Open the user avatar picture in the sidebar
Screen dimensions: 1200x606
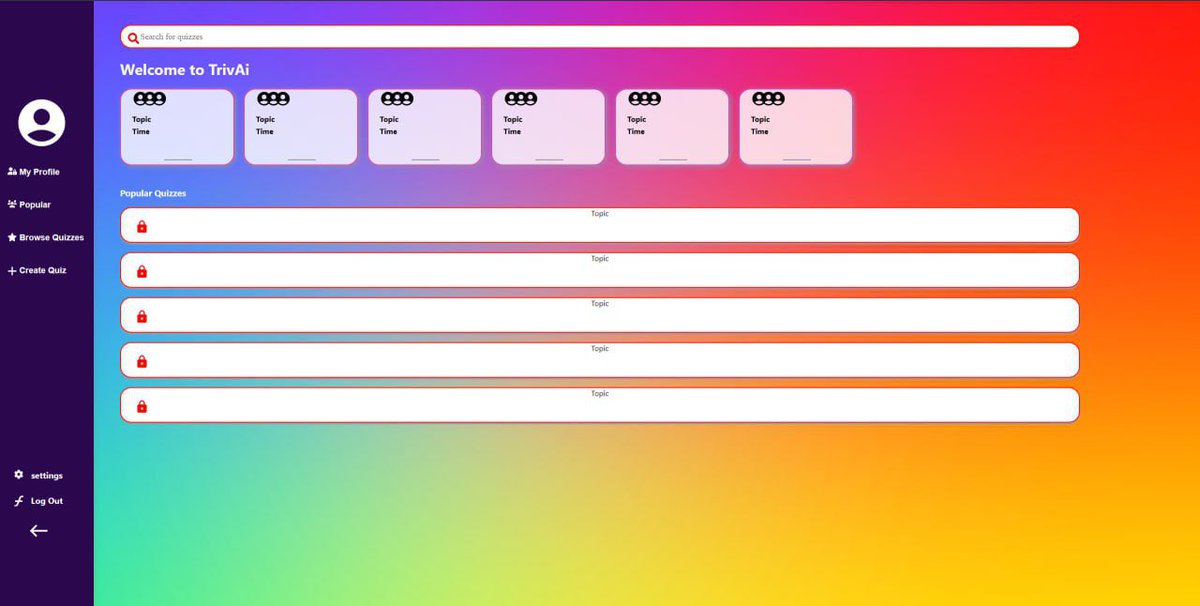click(x=42, y=123)
